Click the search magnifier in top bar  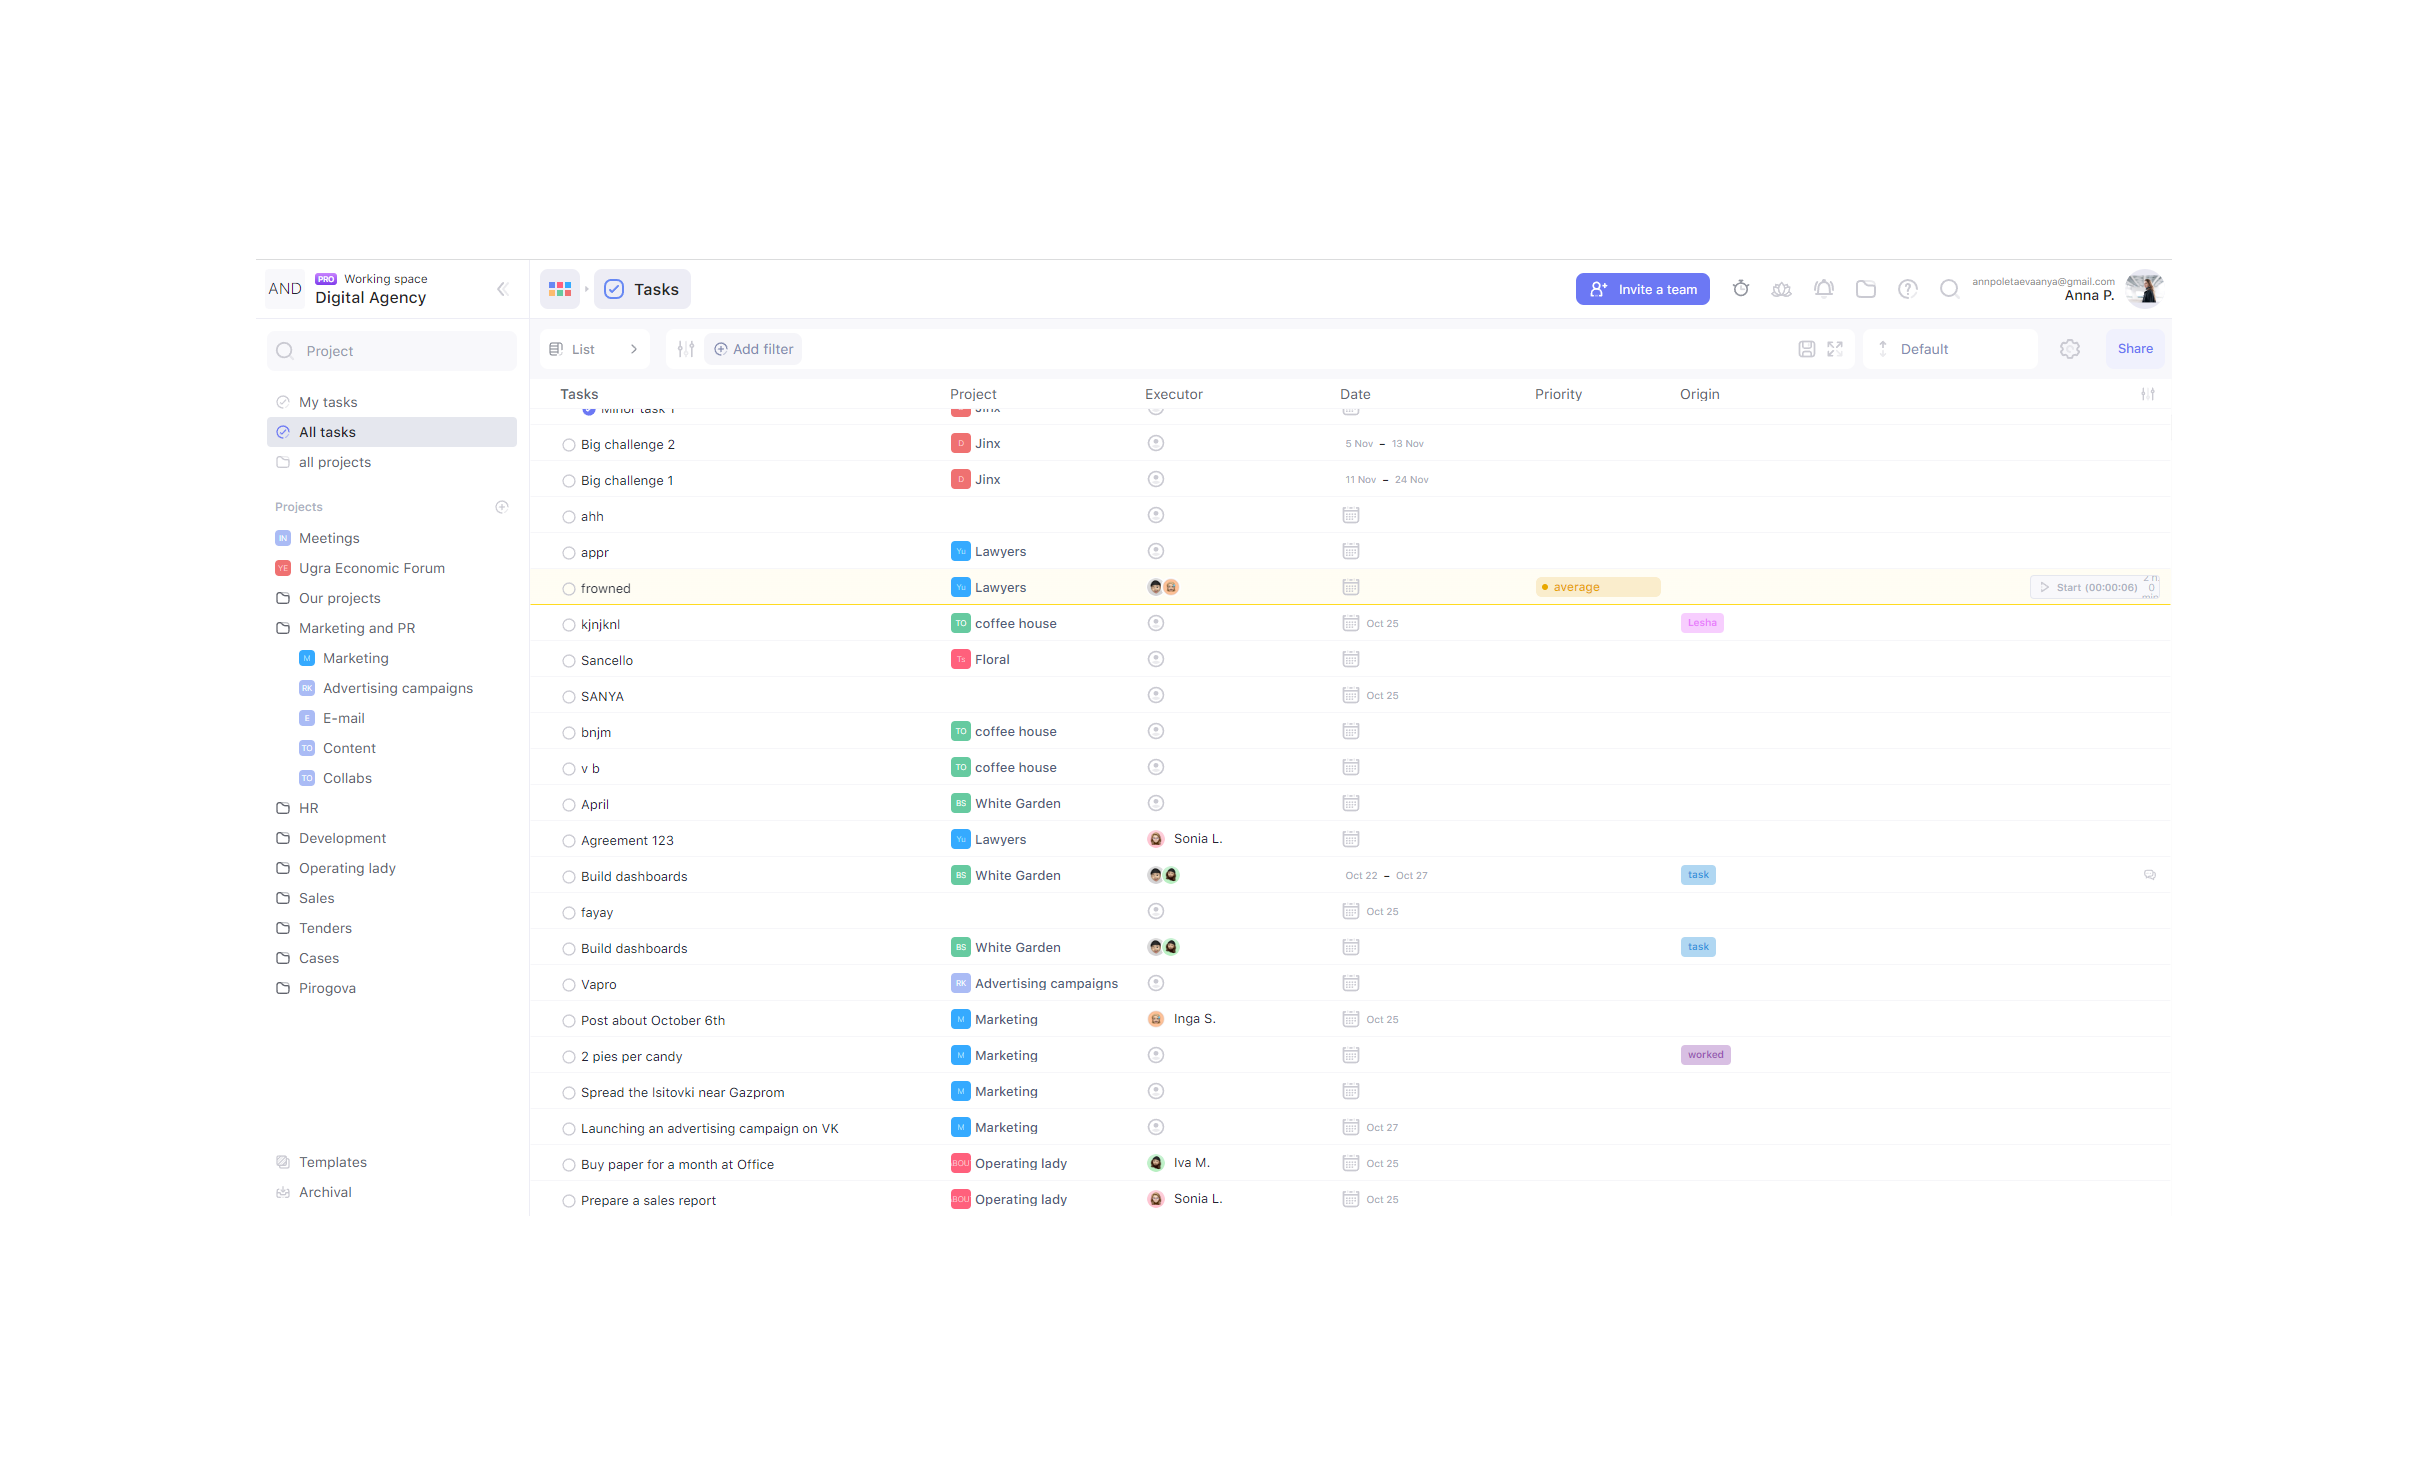click(x=1948, y=289)
